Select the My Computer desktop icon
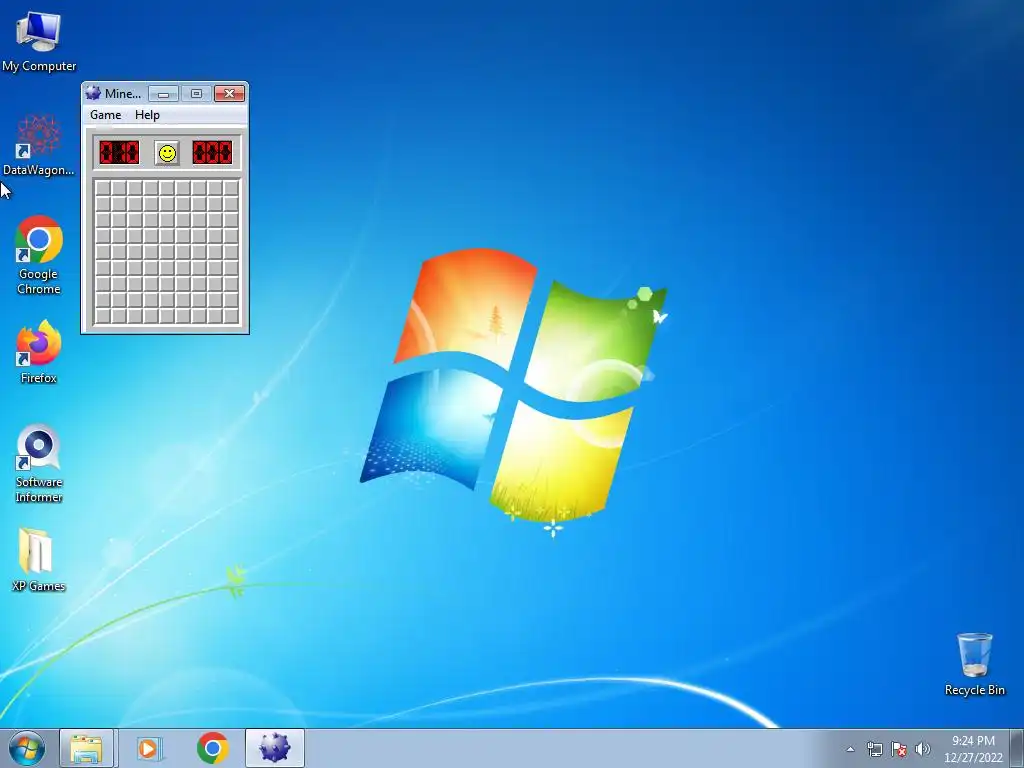 (x=39, y=41)
